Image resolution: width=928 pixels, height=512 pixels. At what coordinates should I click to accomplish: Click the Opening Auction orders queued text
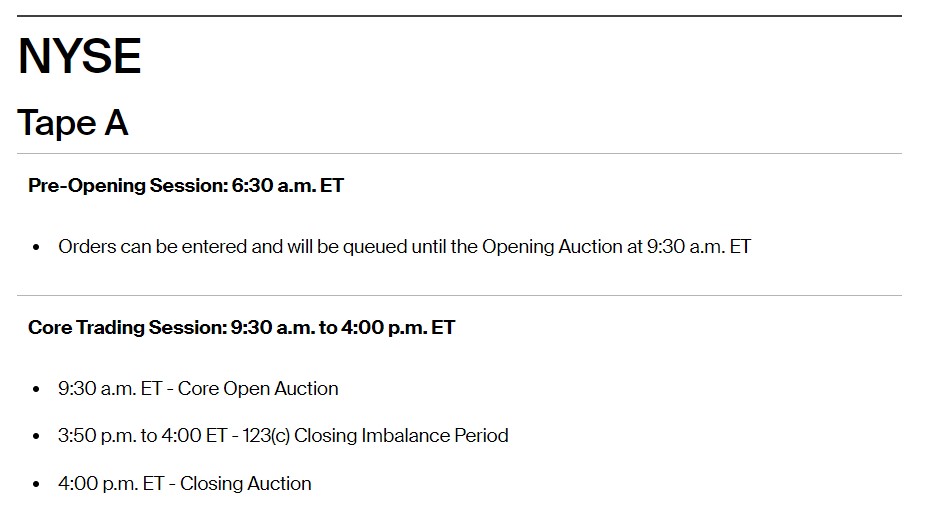pyautogui.click(x=404, y=246)
